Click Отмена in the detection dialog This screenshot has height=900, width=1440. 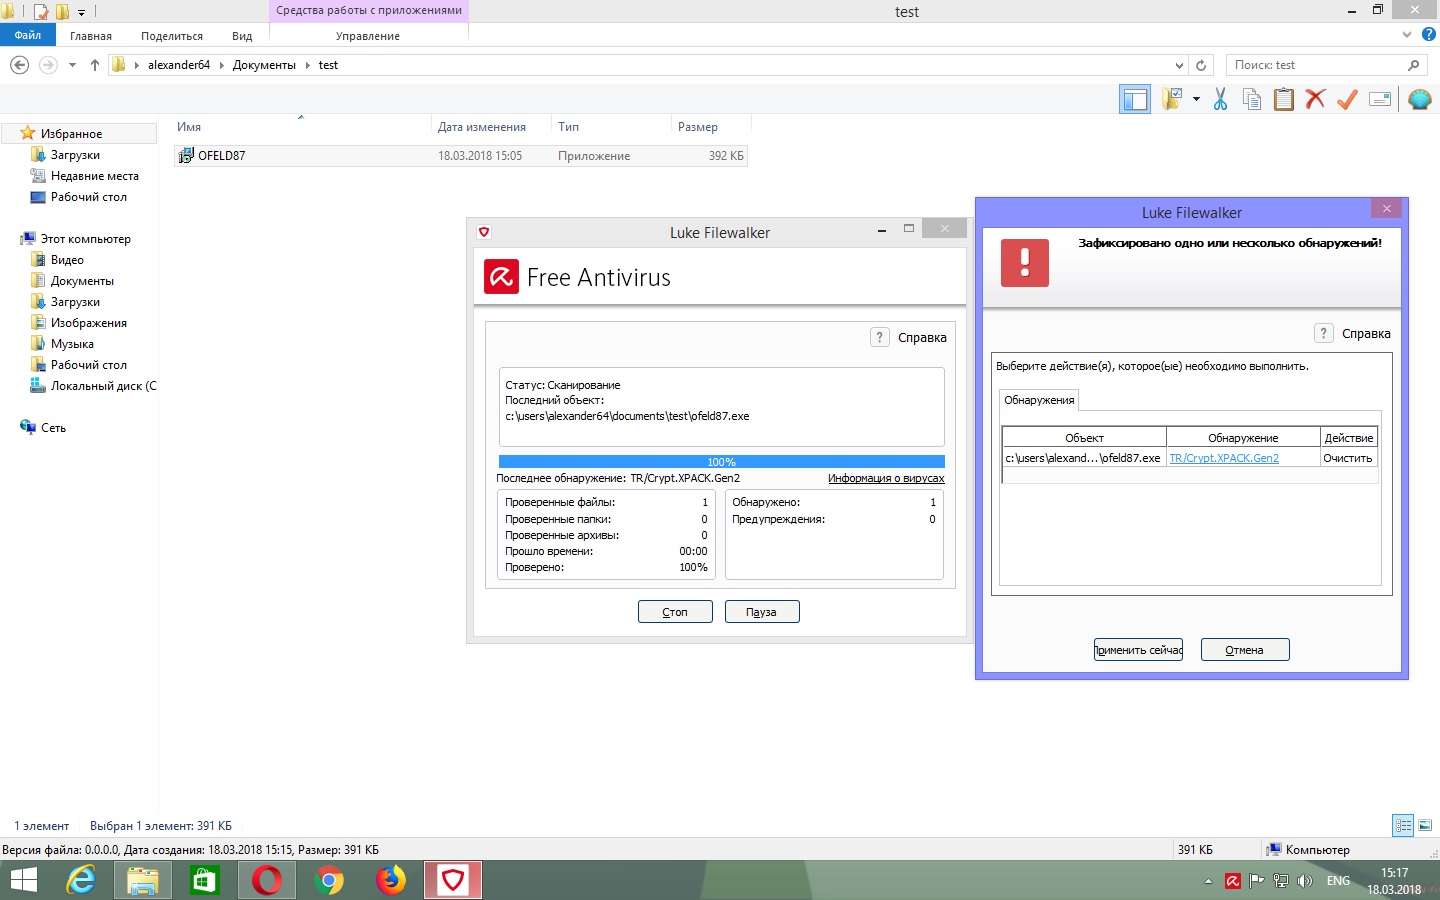(x=1244, y=650)
